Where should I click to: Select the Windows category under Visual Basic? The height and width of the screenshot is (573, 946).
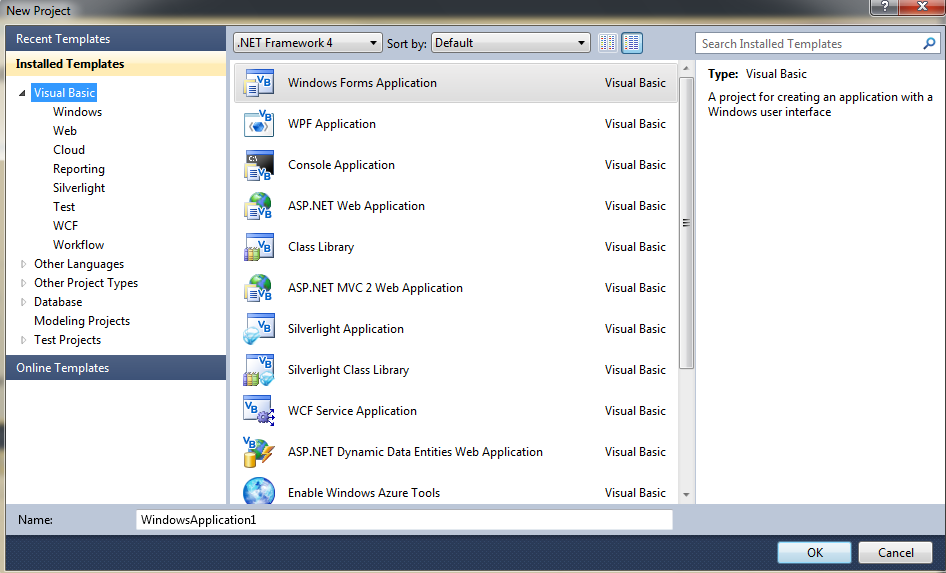(x=77, y=112)
